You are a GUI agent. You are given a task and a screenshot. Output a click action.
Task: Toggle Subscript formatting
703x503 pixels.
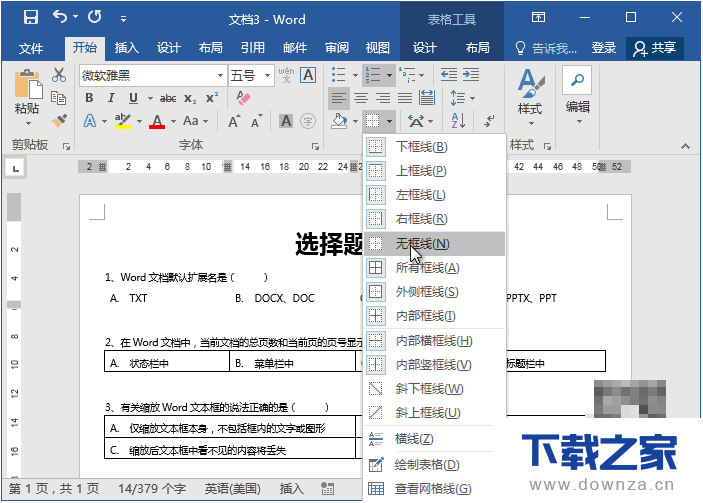pos(190,99)
